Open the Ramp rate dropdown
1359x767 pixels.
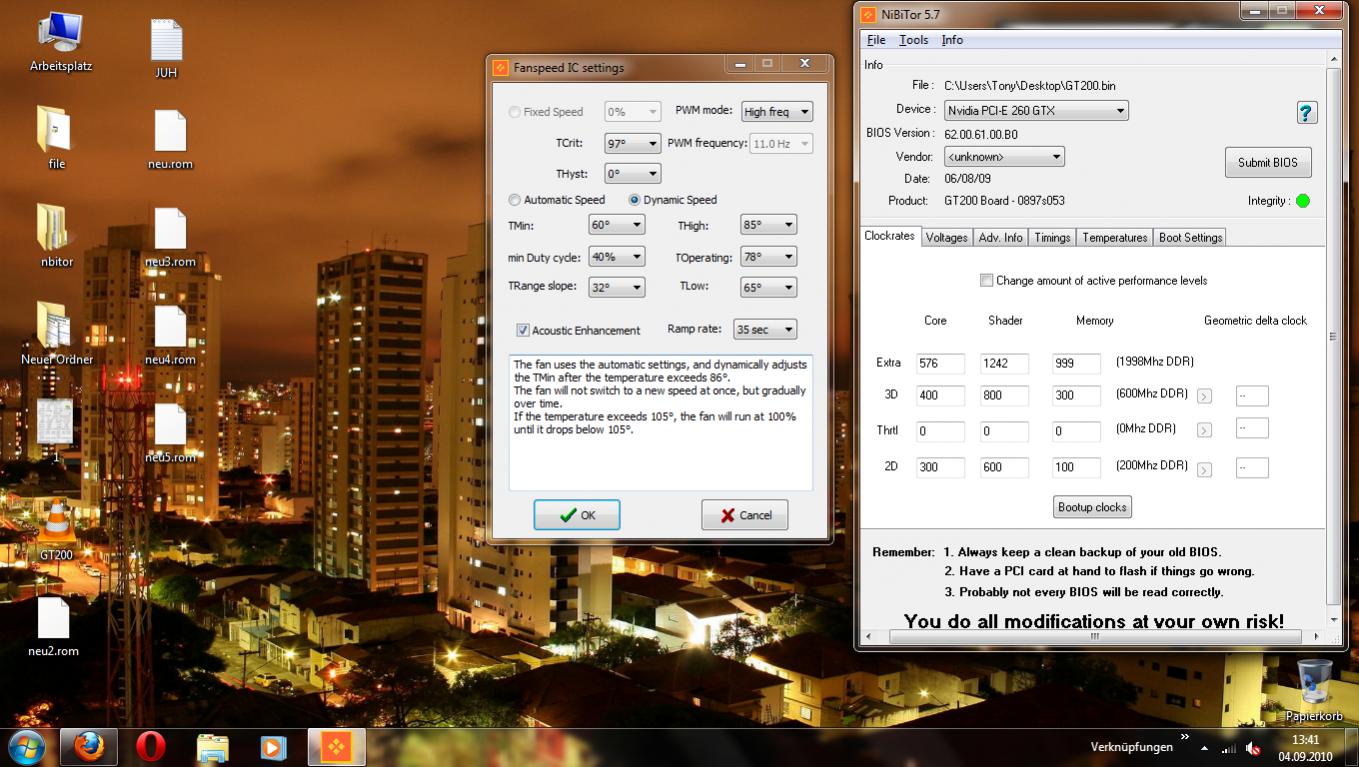tap(765, 329)
